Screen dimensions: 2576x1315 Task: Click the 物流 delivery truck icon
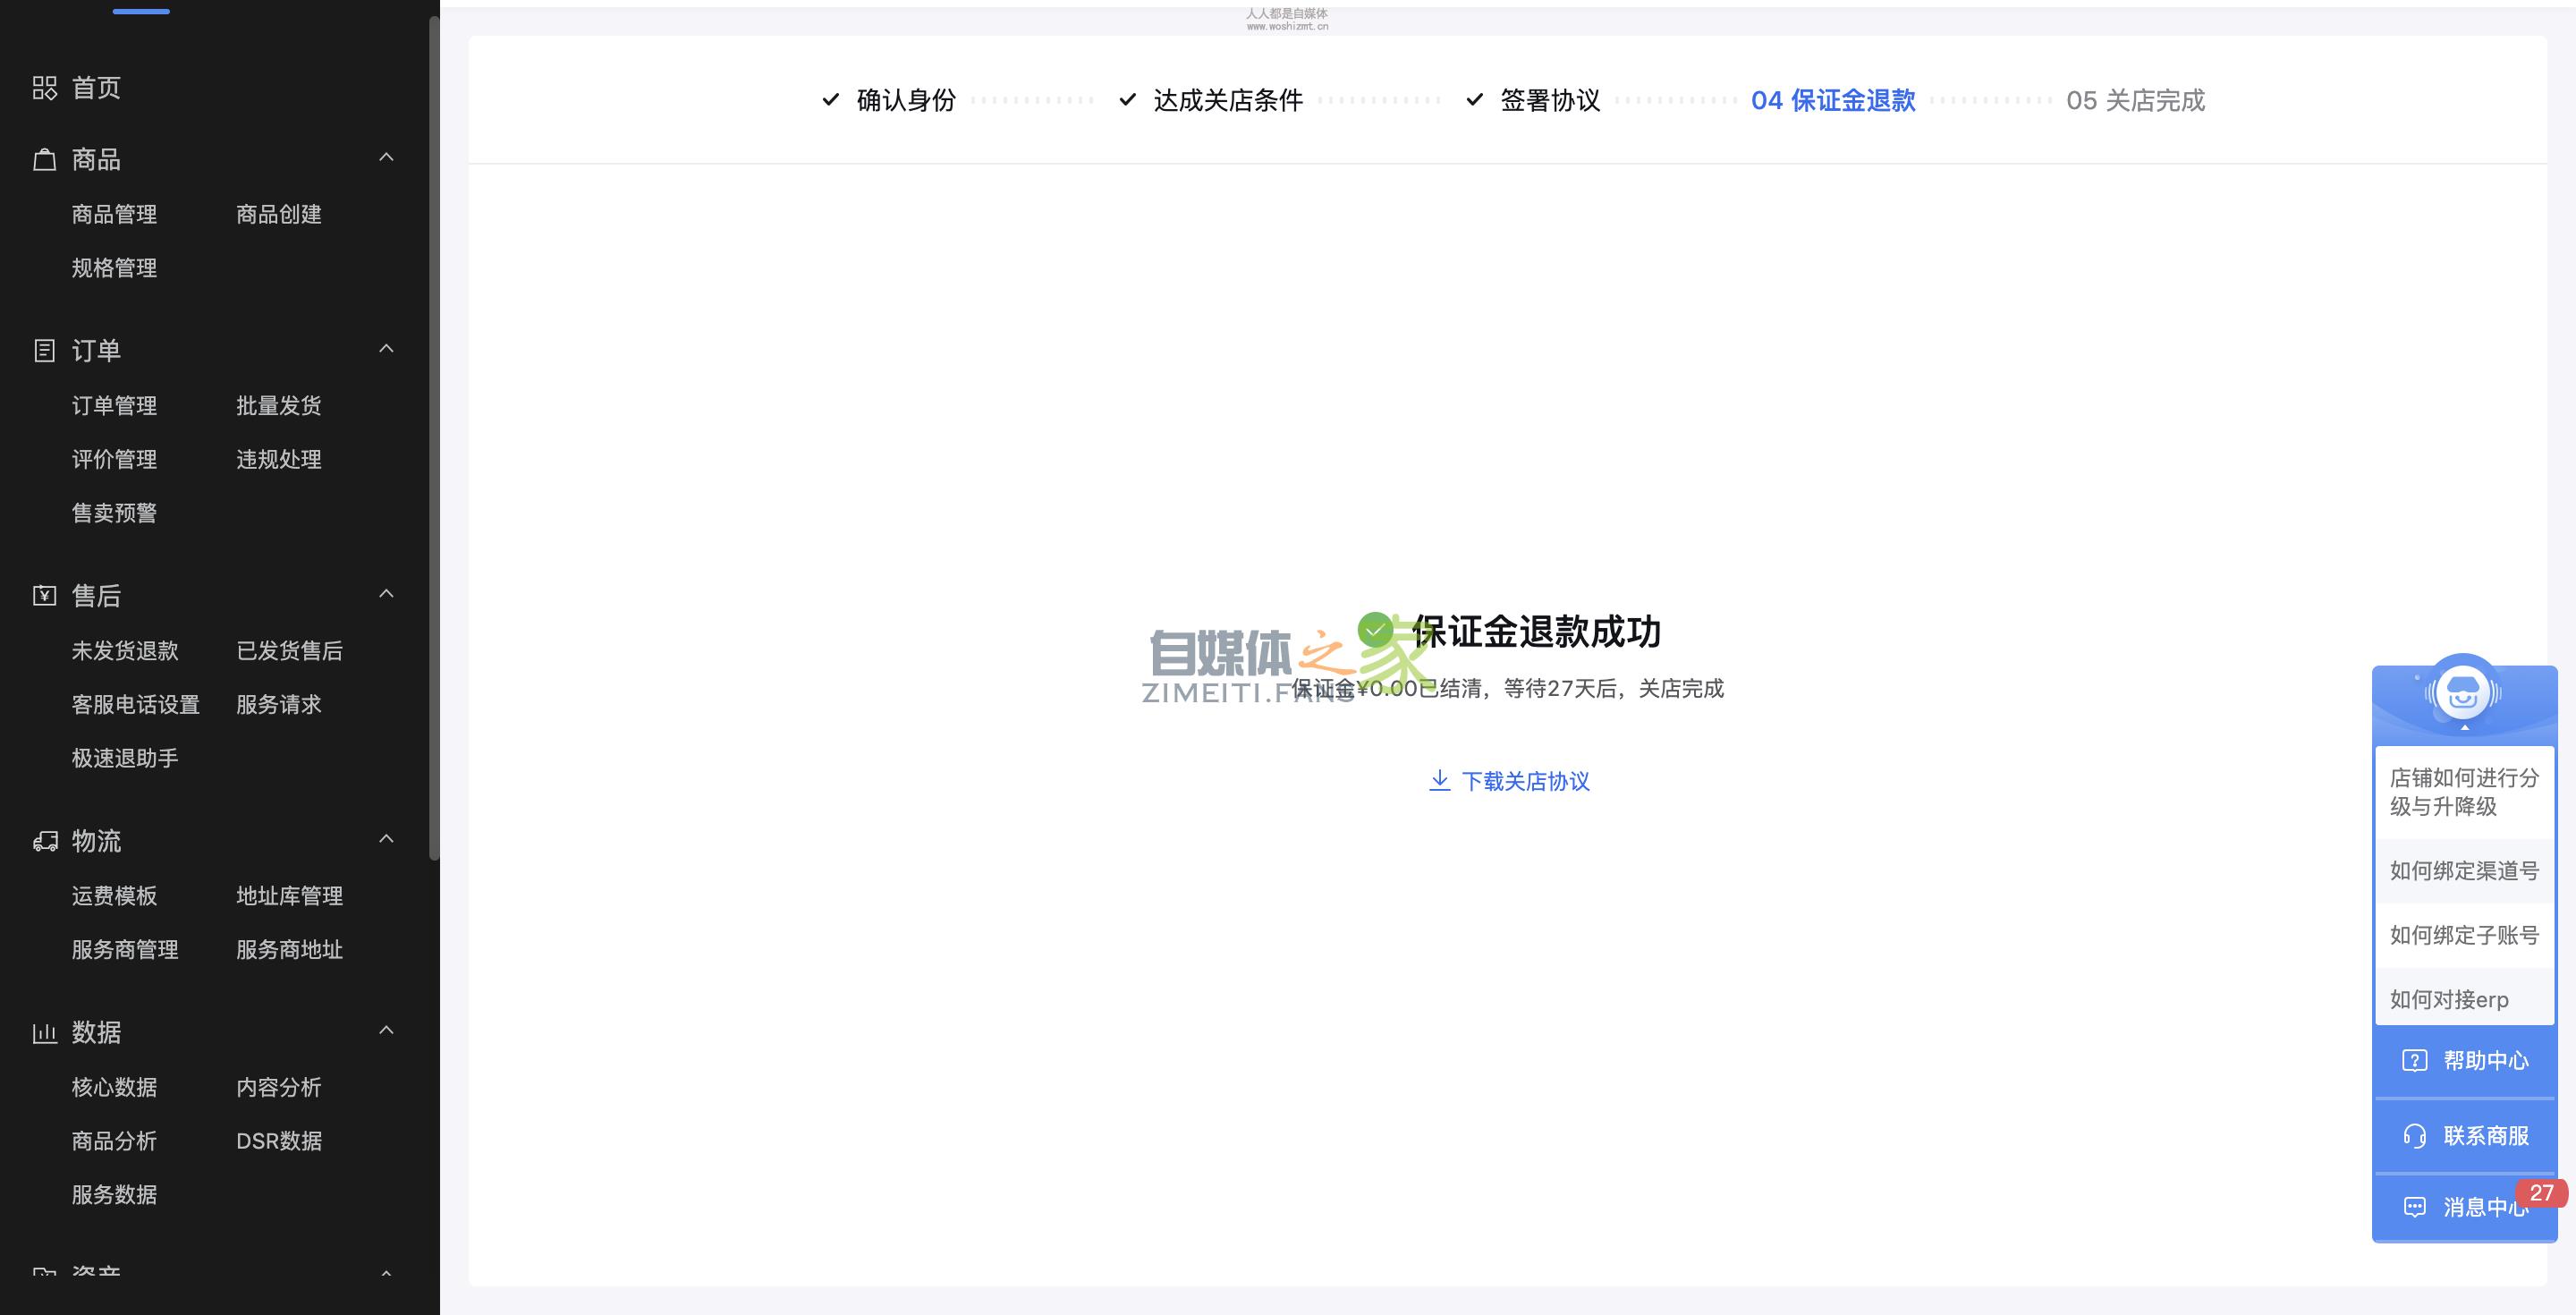point(44,841)
